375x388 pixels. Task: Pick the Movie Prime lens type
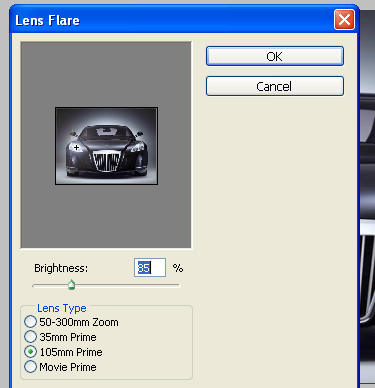pyautogui.click(x=30, y=367)
